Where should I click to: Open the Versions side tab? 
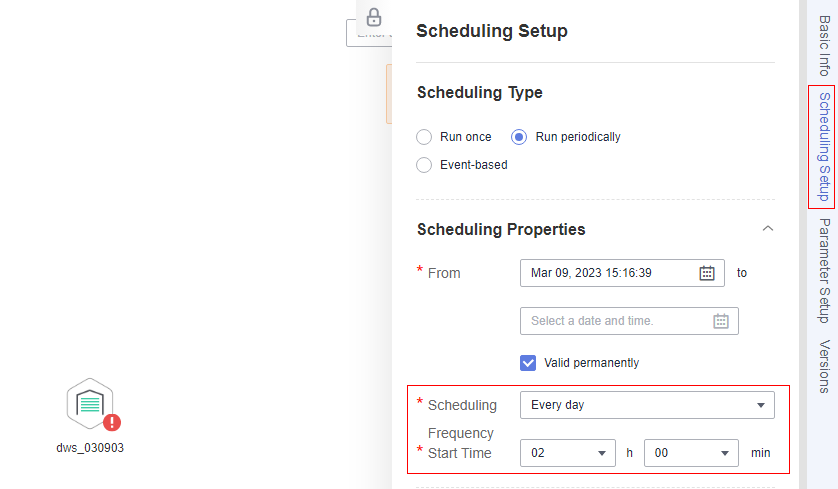click(824, 366)
